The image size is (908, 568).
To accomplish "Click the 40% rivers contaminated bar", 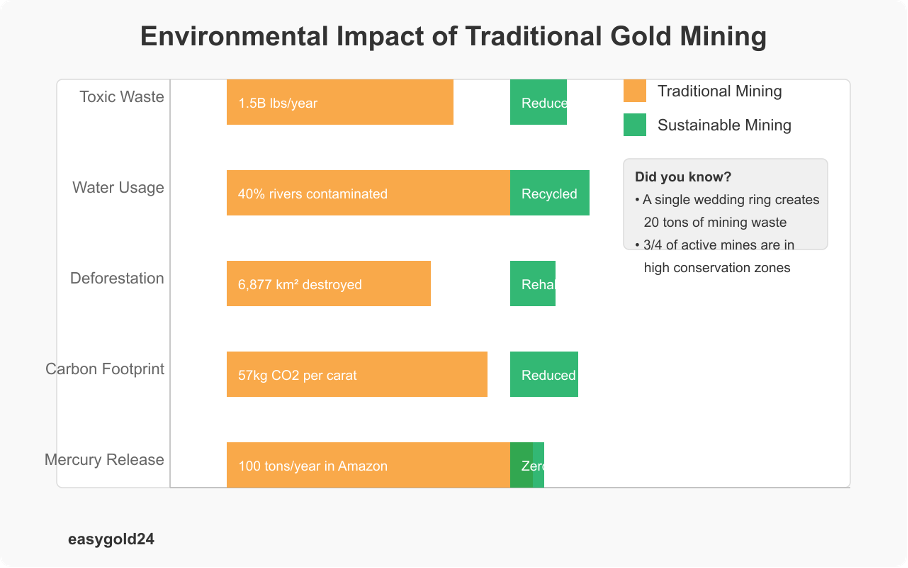I will click(x=368, y=193).
